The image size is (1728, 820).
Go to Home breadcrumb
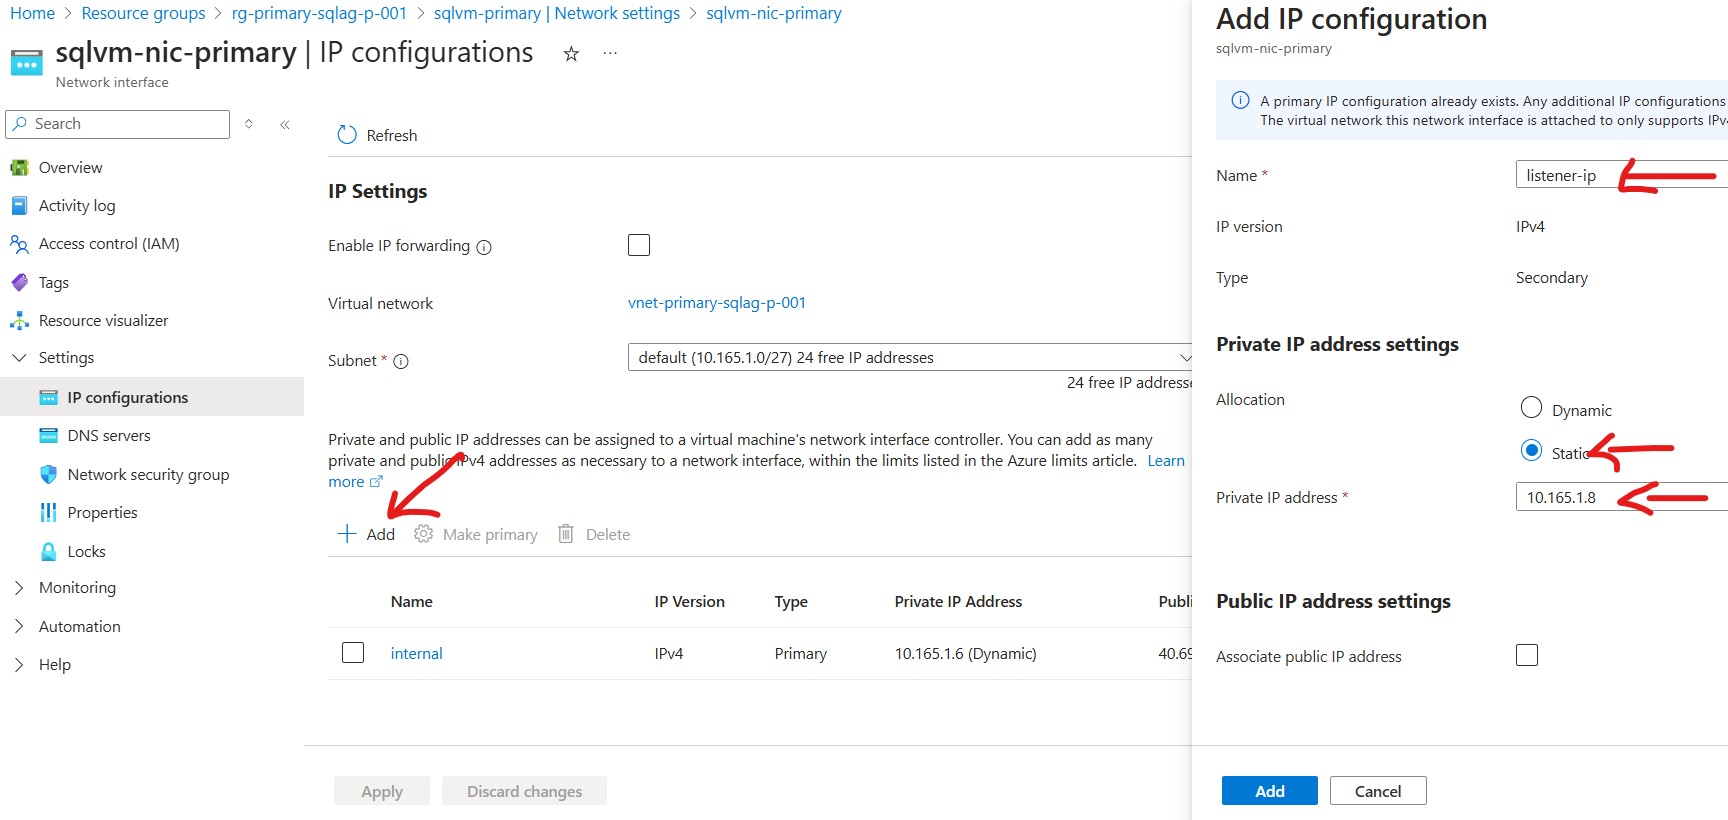pyautogui.click(x=32, y=13)
